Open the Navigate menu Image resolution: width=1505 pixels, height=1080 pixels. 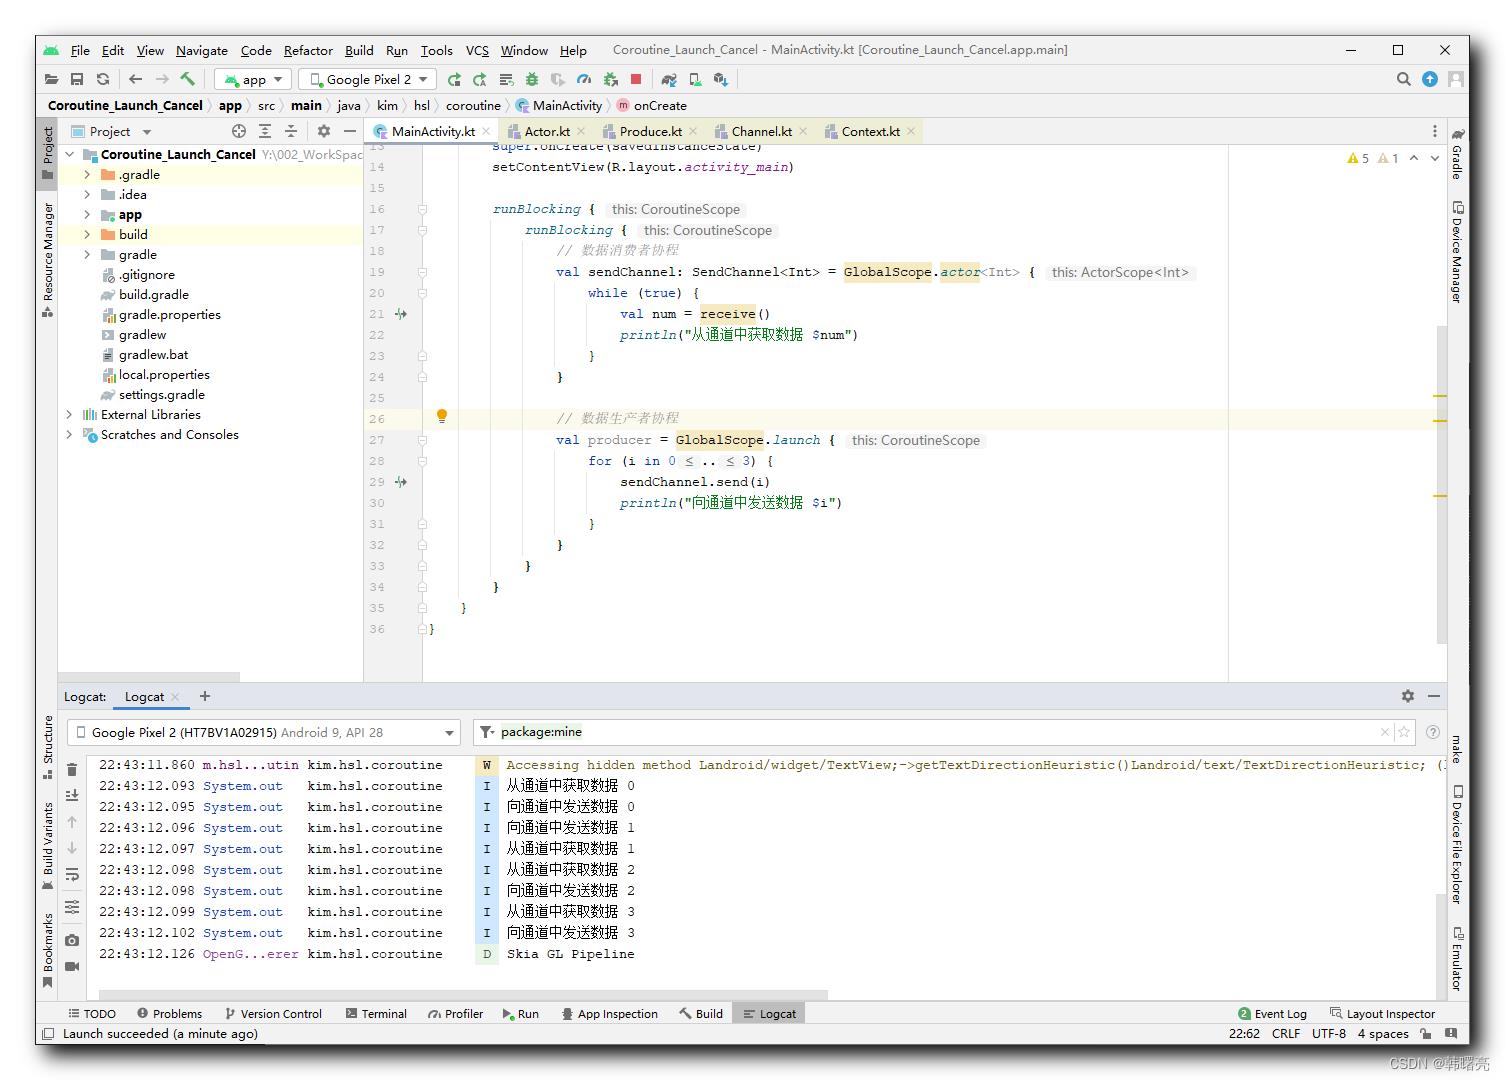tap(202, 50)
